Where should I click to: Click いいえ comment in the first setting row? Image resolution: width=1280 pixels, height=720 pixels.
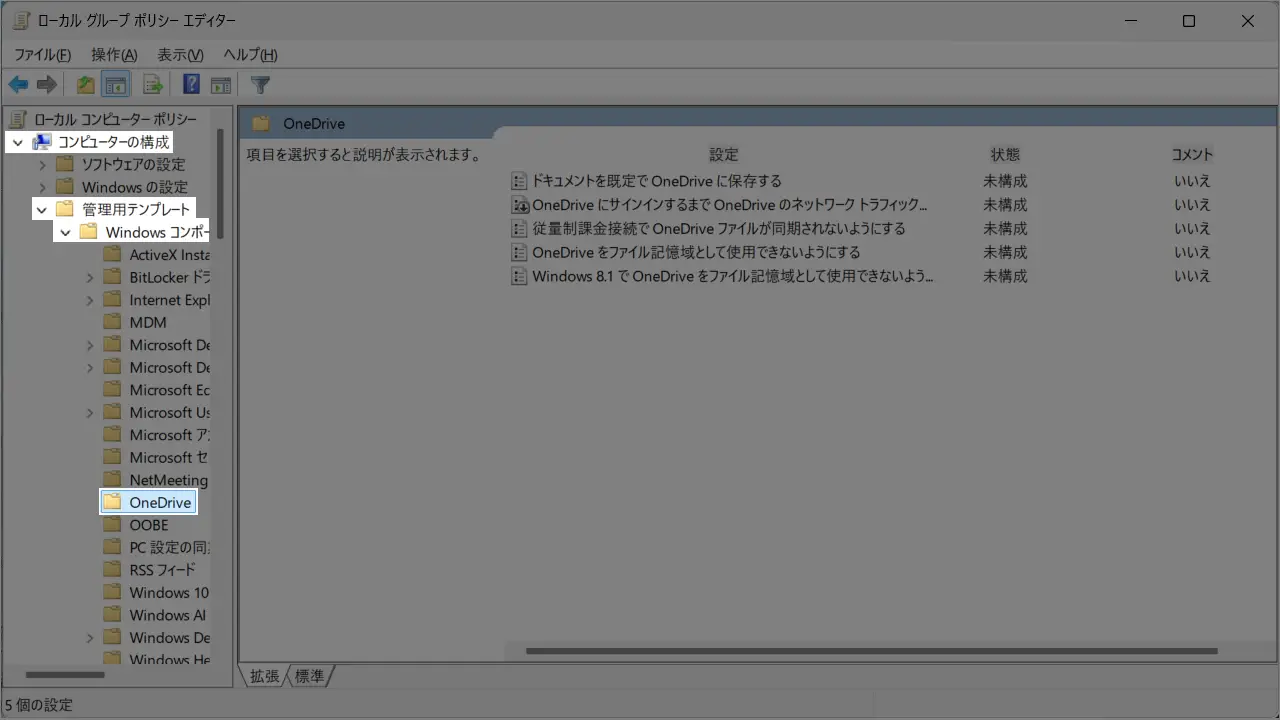pos(1192,181)
